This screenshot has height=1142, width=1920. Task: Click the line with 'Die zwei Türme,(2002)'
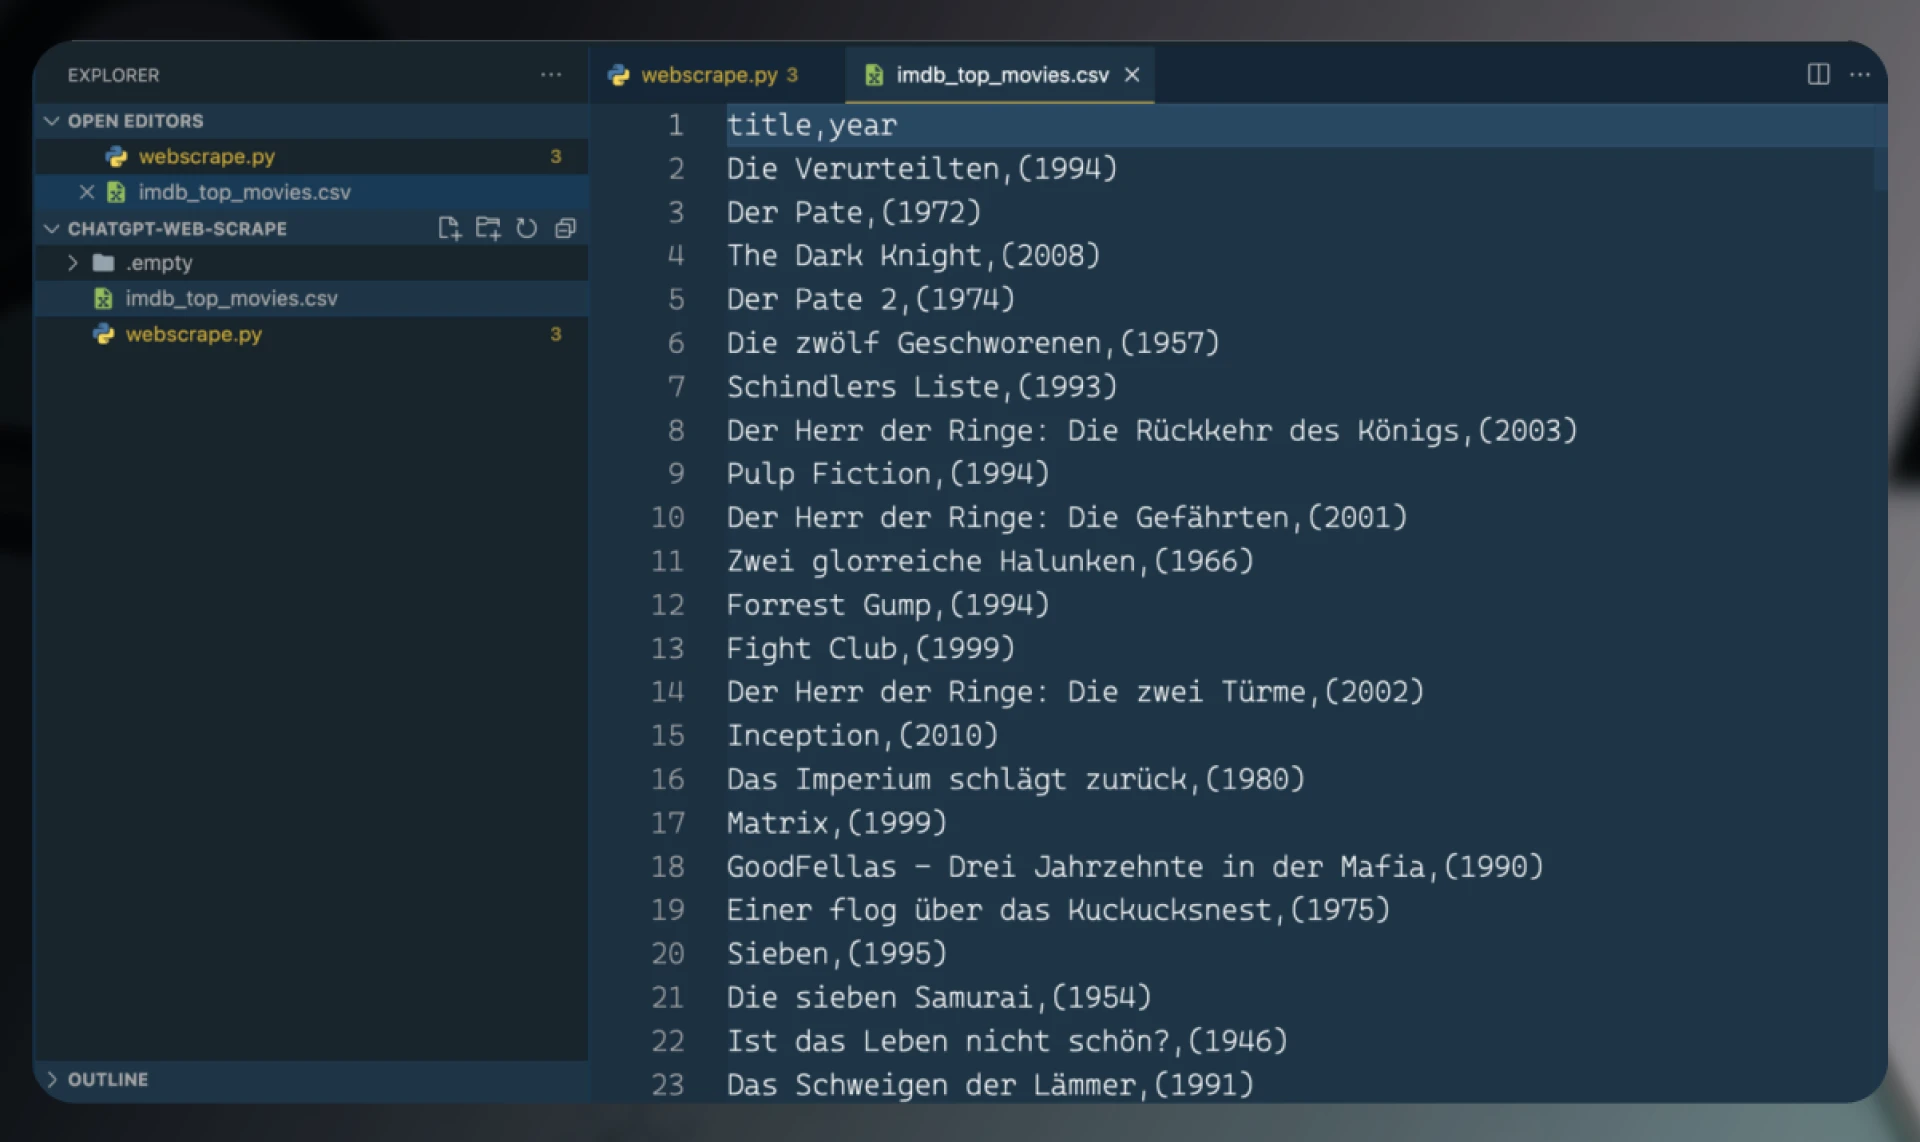coord(1075,692)
